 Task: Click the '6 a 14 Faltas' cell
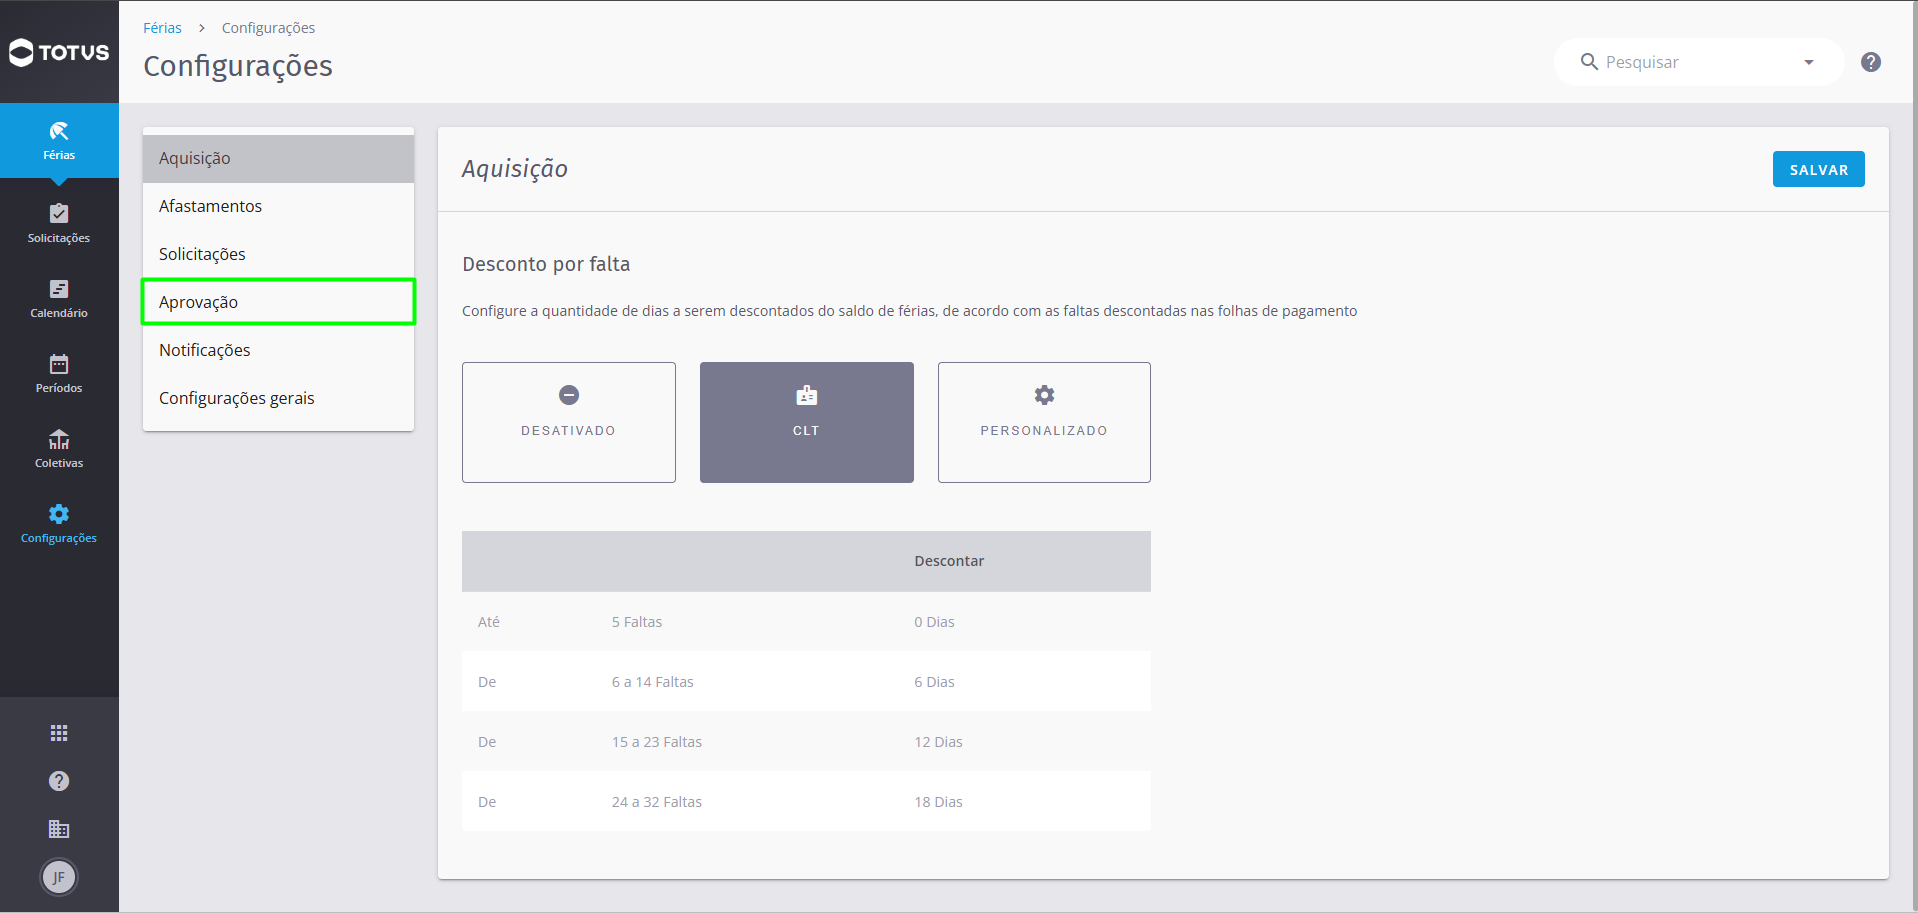(652, 682)
